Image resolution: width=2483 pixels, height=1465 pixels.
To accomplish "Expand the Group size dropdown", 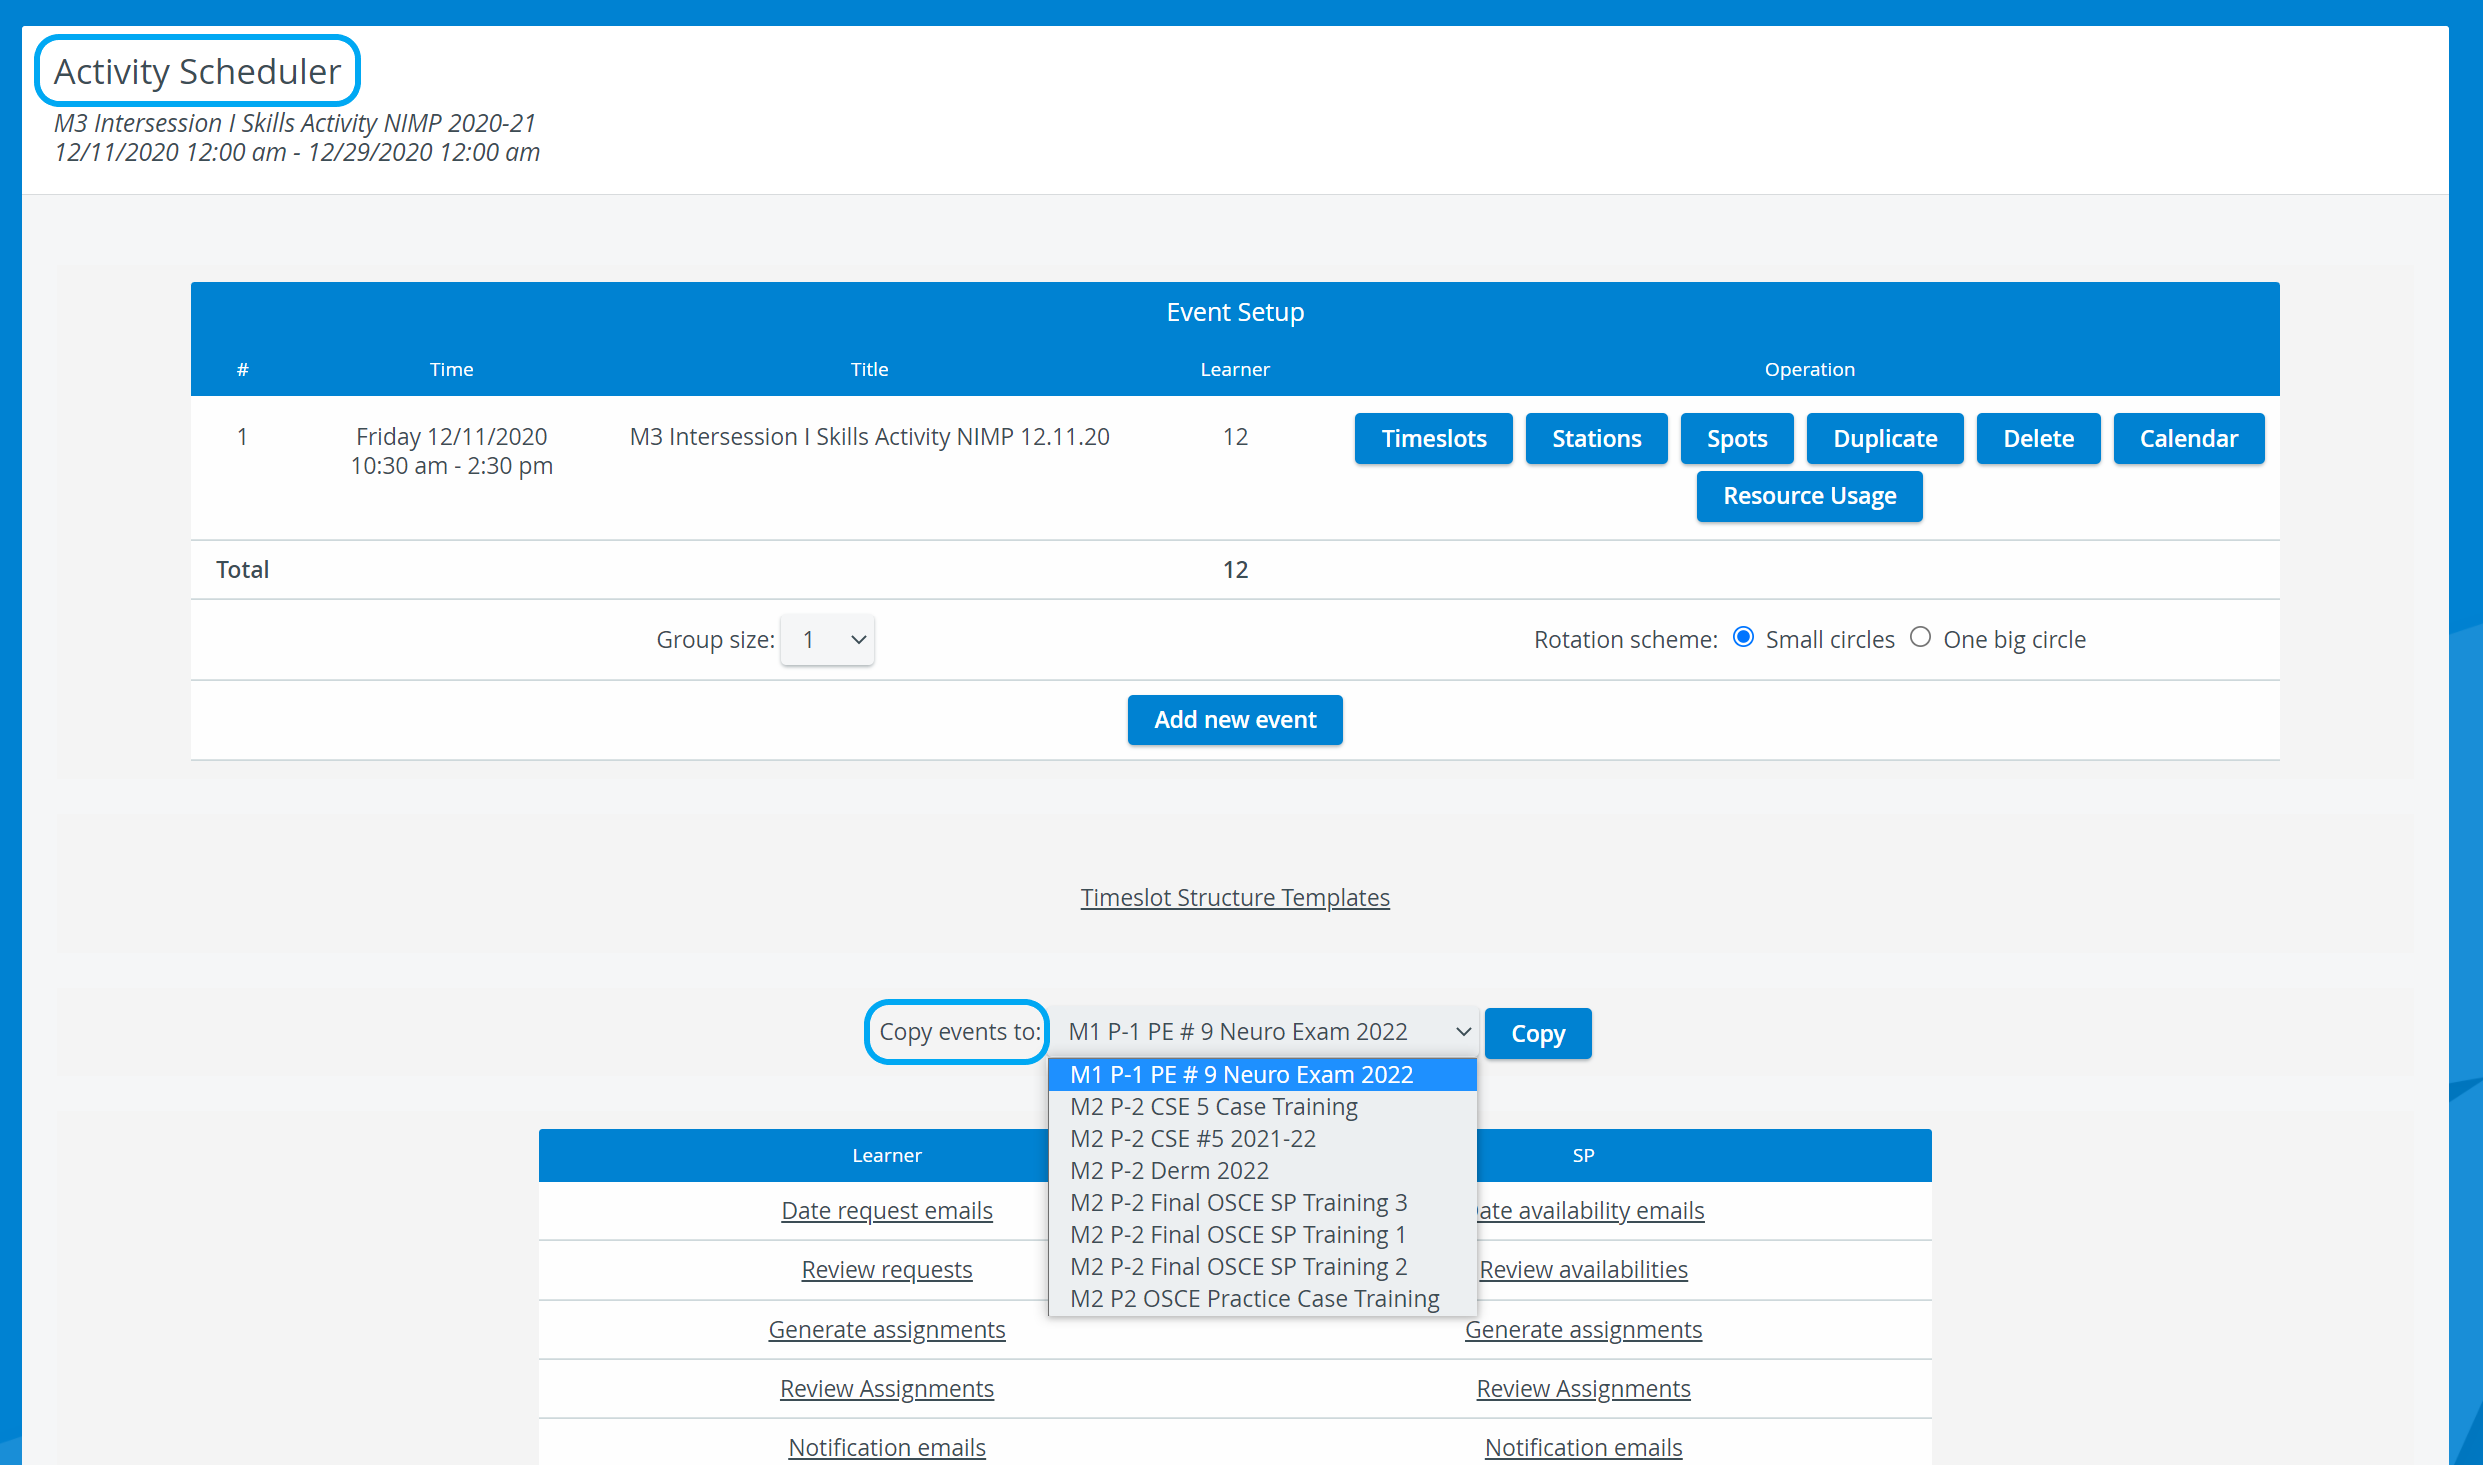I will (x=827, y=640).
